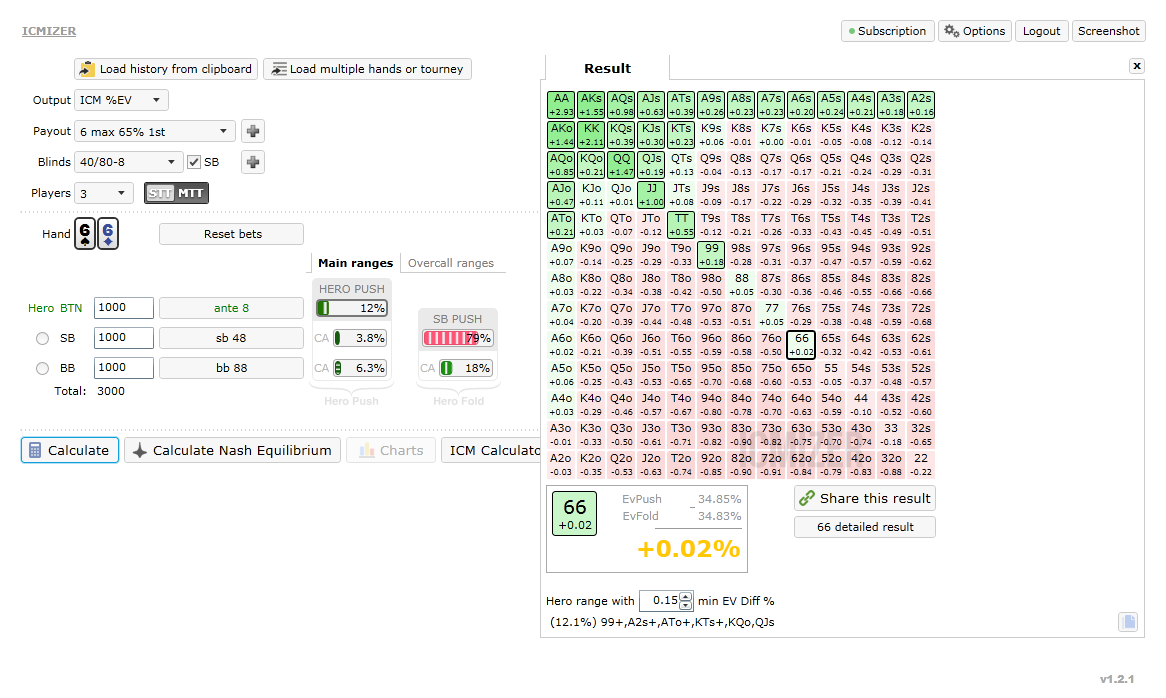Screen dimensions: 1166x698
Task: Adjust the 18% call slider under SB PUSH
Action: click(466, 368)
